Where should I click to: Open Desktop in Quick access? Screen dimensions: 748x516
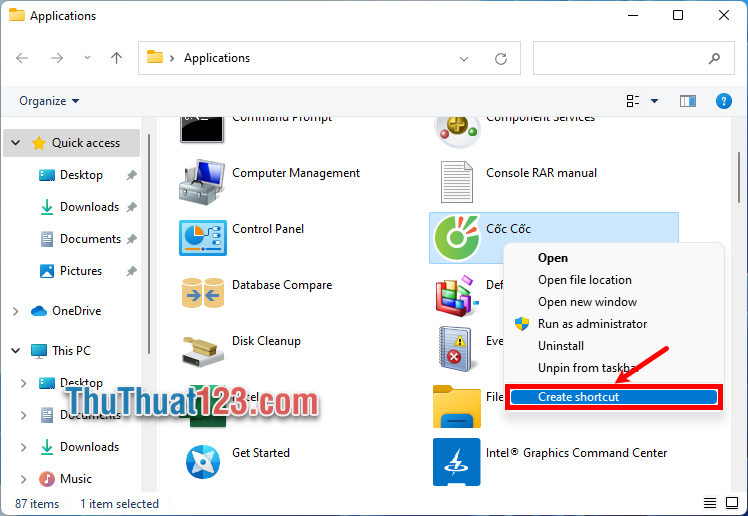tap(81, 175)
